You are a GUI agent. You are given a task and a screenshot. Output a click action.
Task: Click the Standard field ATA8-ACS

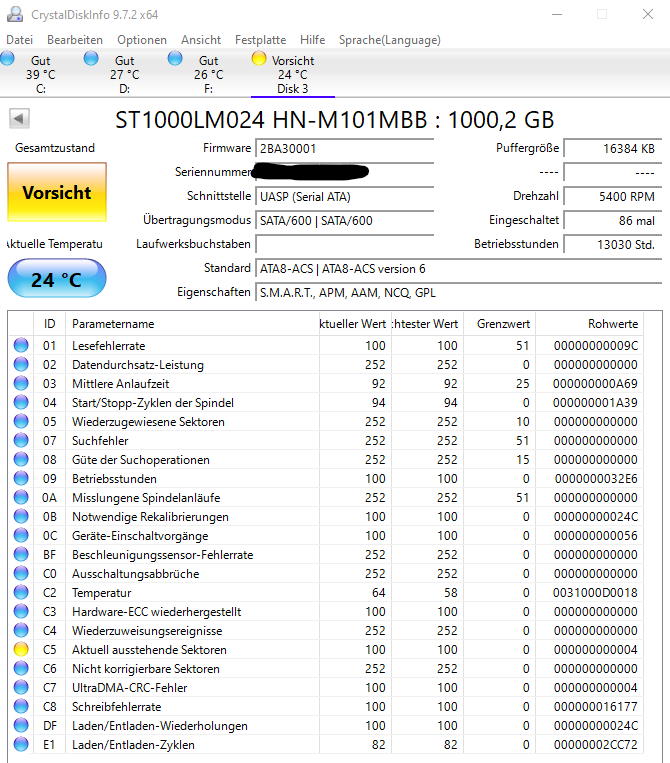[458, 269]
